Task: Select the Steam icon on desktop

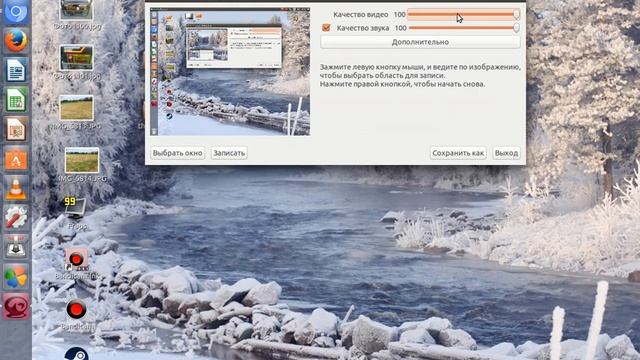Action: click(76, 354)
